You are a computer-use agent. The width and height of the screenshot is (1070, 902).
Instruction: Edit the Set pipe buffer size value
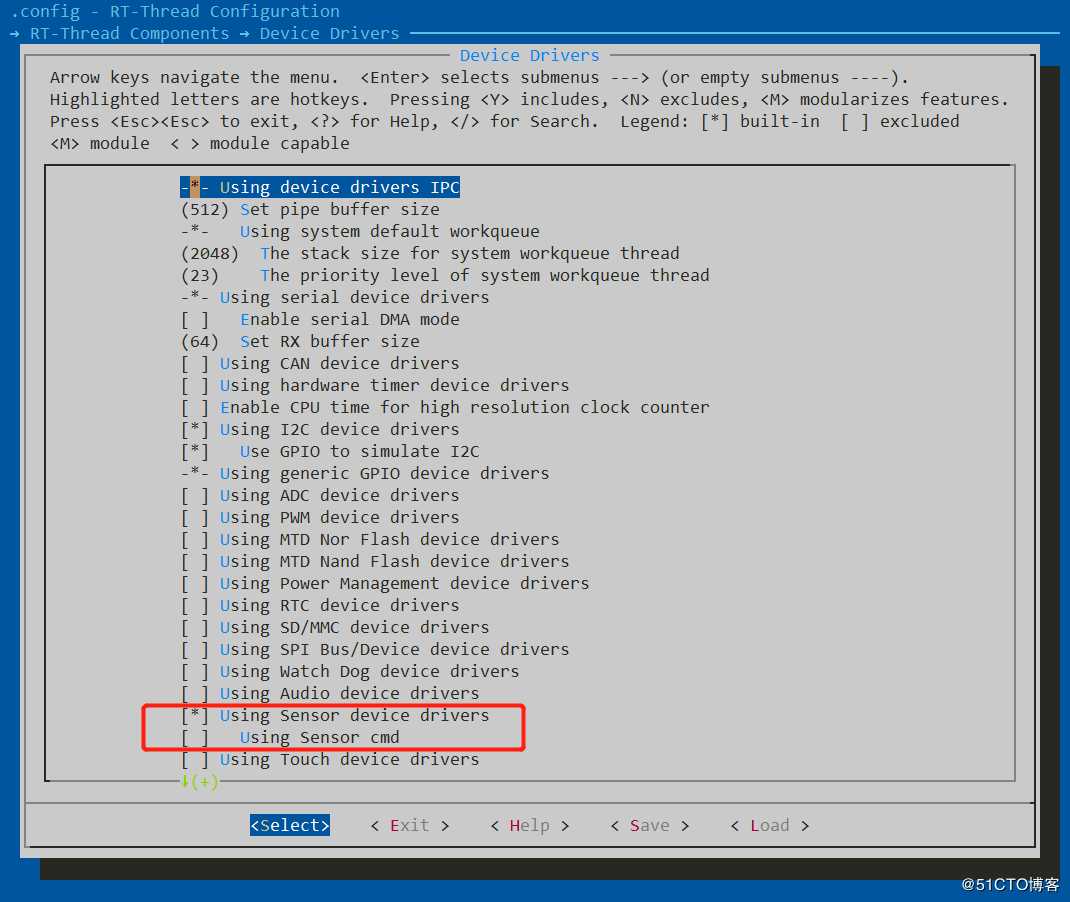point(310,209)
